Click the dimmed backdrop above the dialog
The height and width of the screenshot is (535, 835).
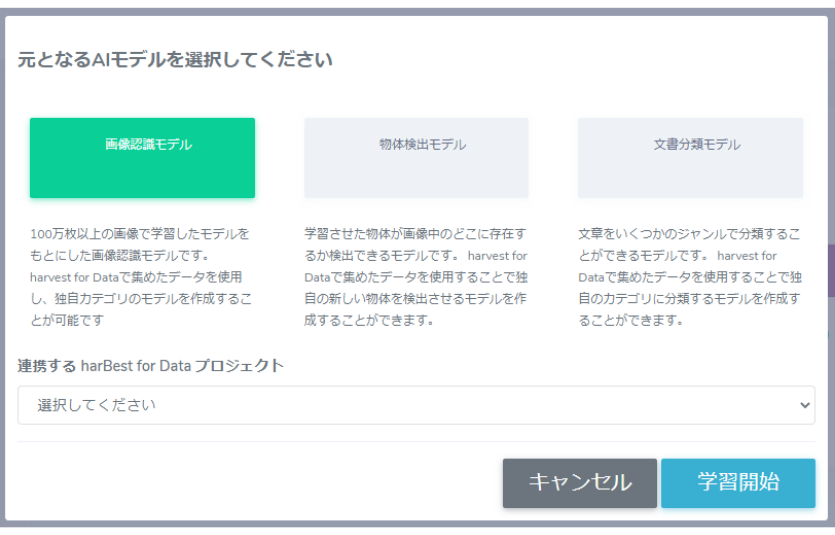[x=400, y=5]
